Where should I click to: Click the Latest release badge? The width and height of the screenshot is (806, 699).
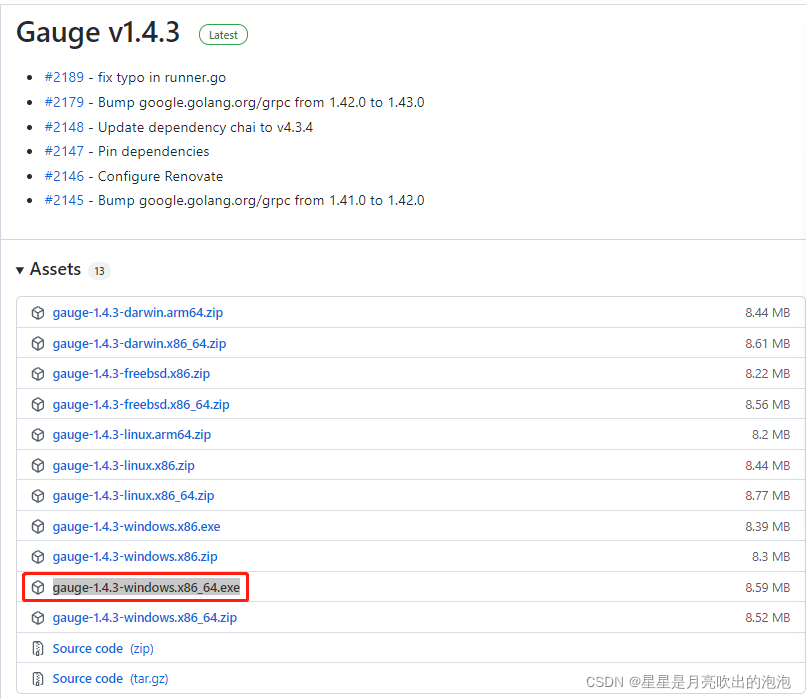click(223, 35)
